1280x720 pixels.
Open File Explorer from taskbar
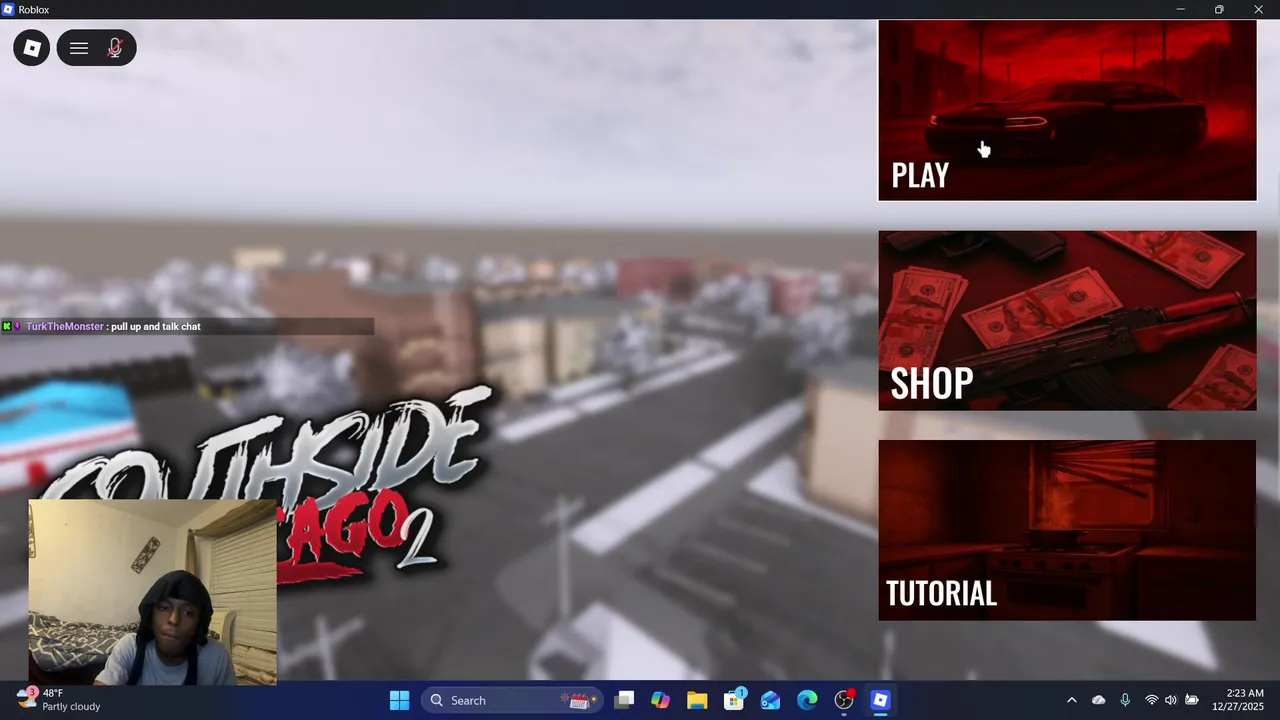coord(697,700)
